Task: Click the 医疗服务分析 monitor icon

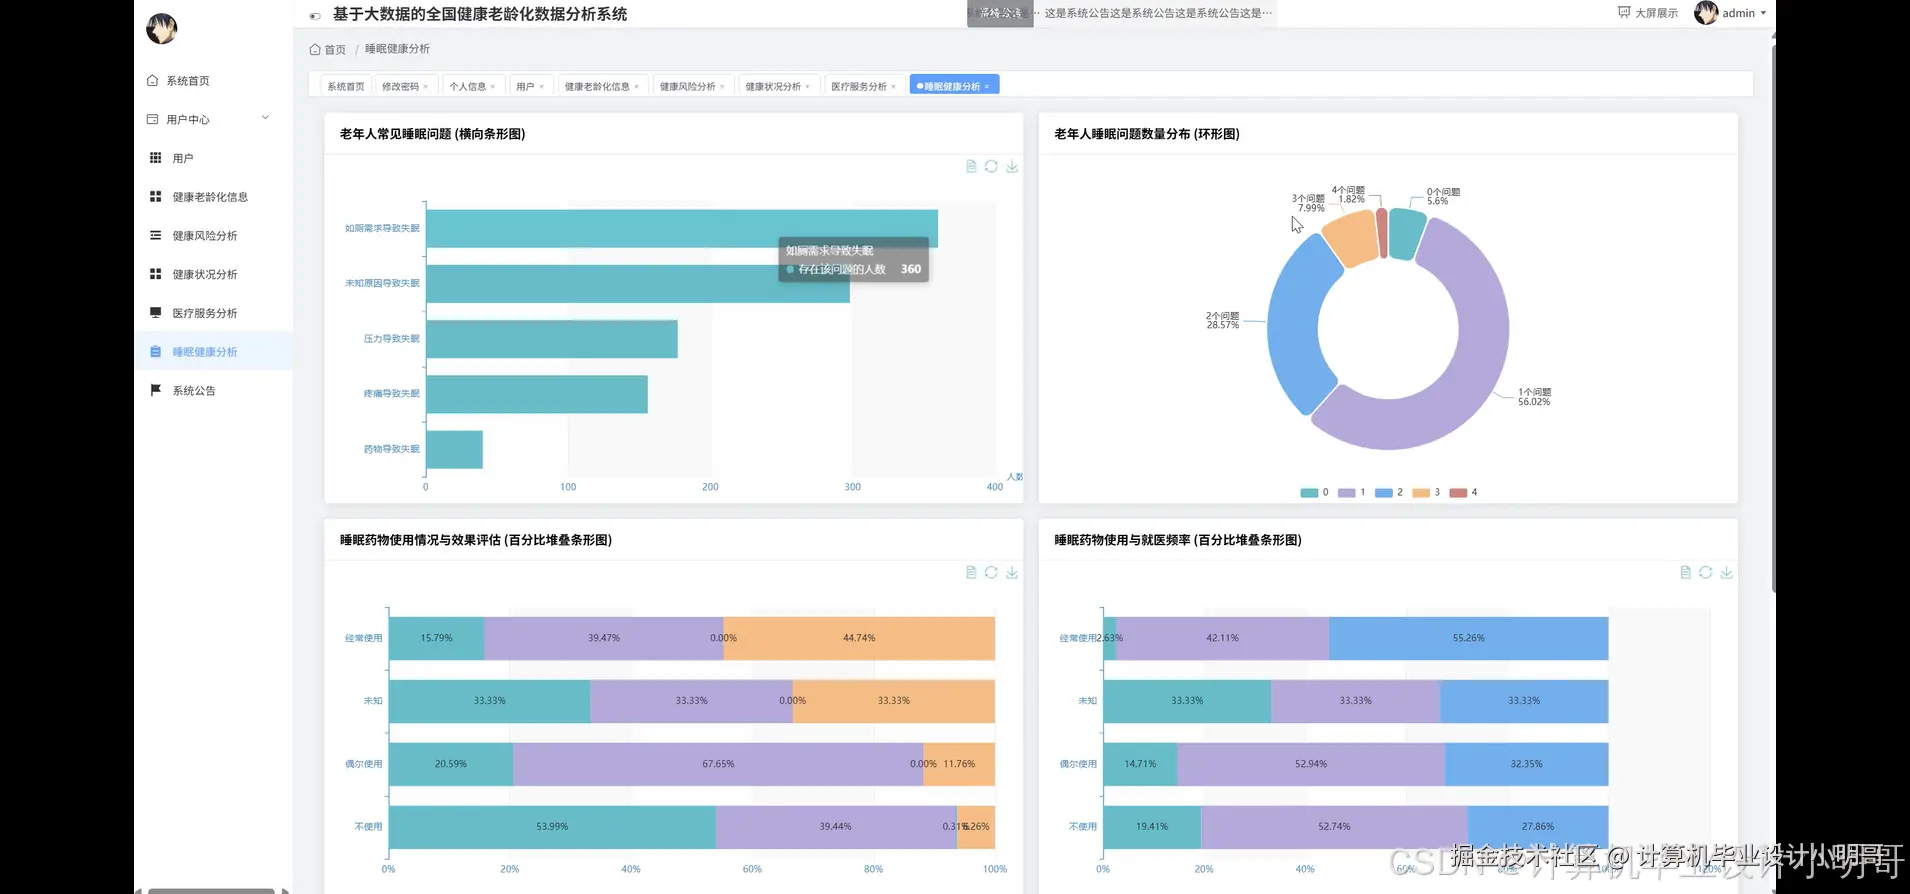Action: (x=155, y=313)
